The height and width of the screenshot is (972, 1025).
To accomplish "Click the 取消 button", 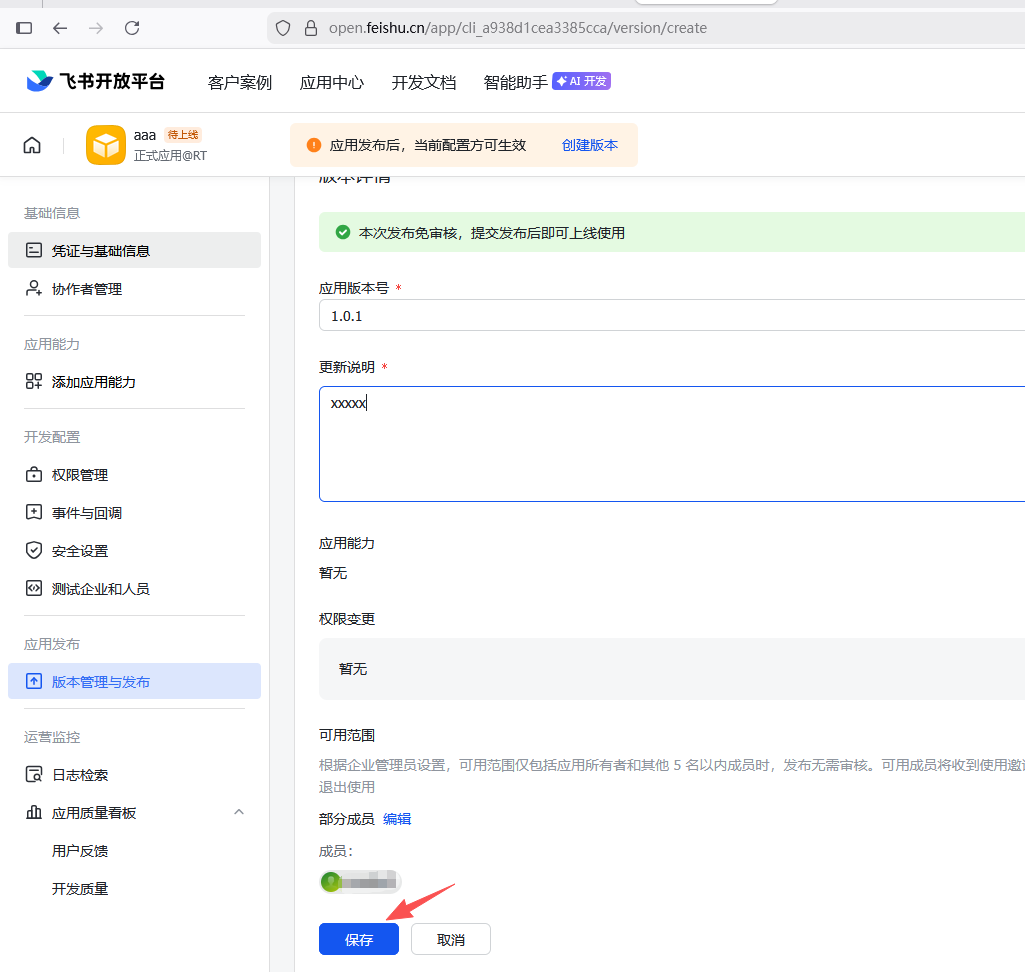I will [450, 939].
